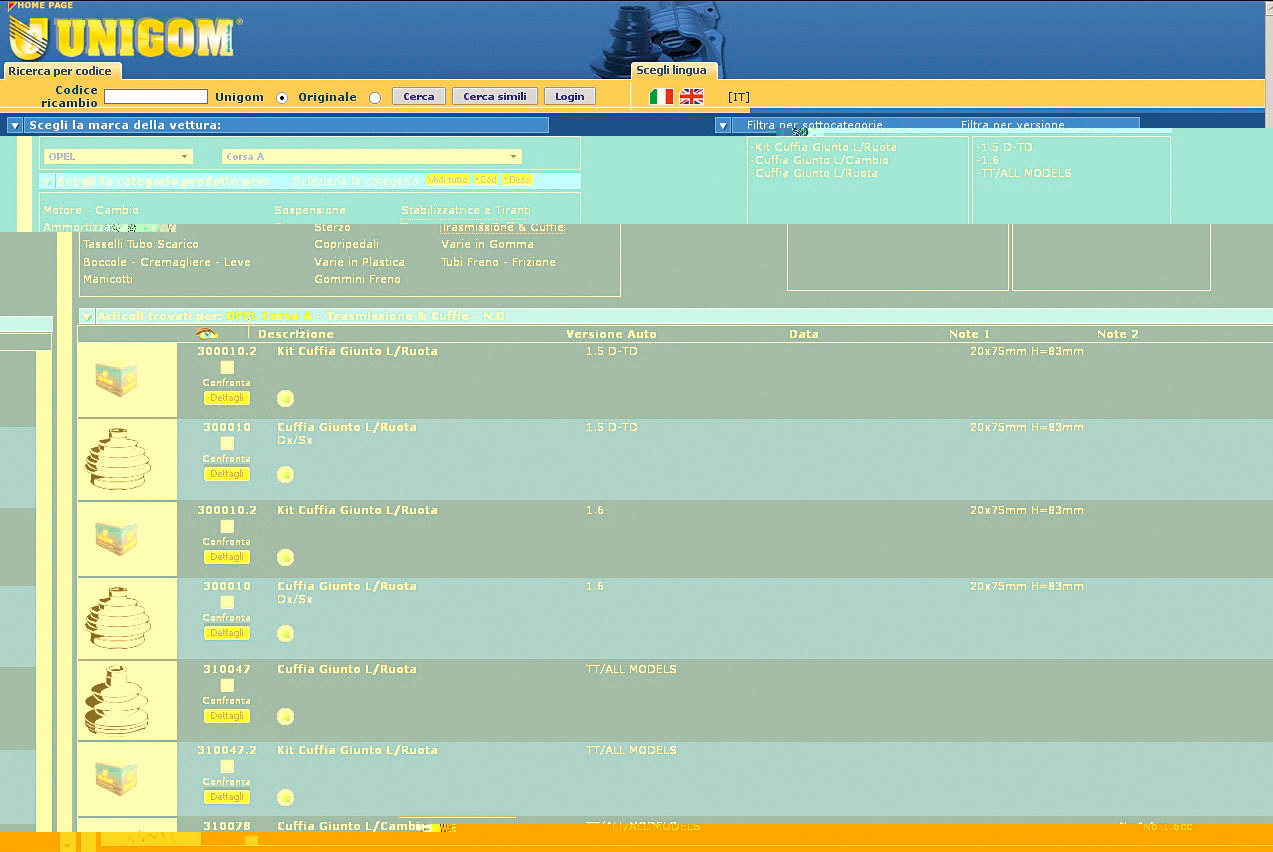1273x852 pixels.
Task: Collapse the 'Filtra per sottocategorie' section arrow
Action: point(723,125)
